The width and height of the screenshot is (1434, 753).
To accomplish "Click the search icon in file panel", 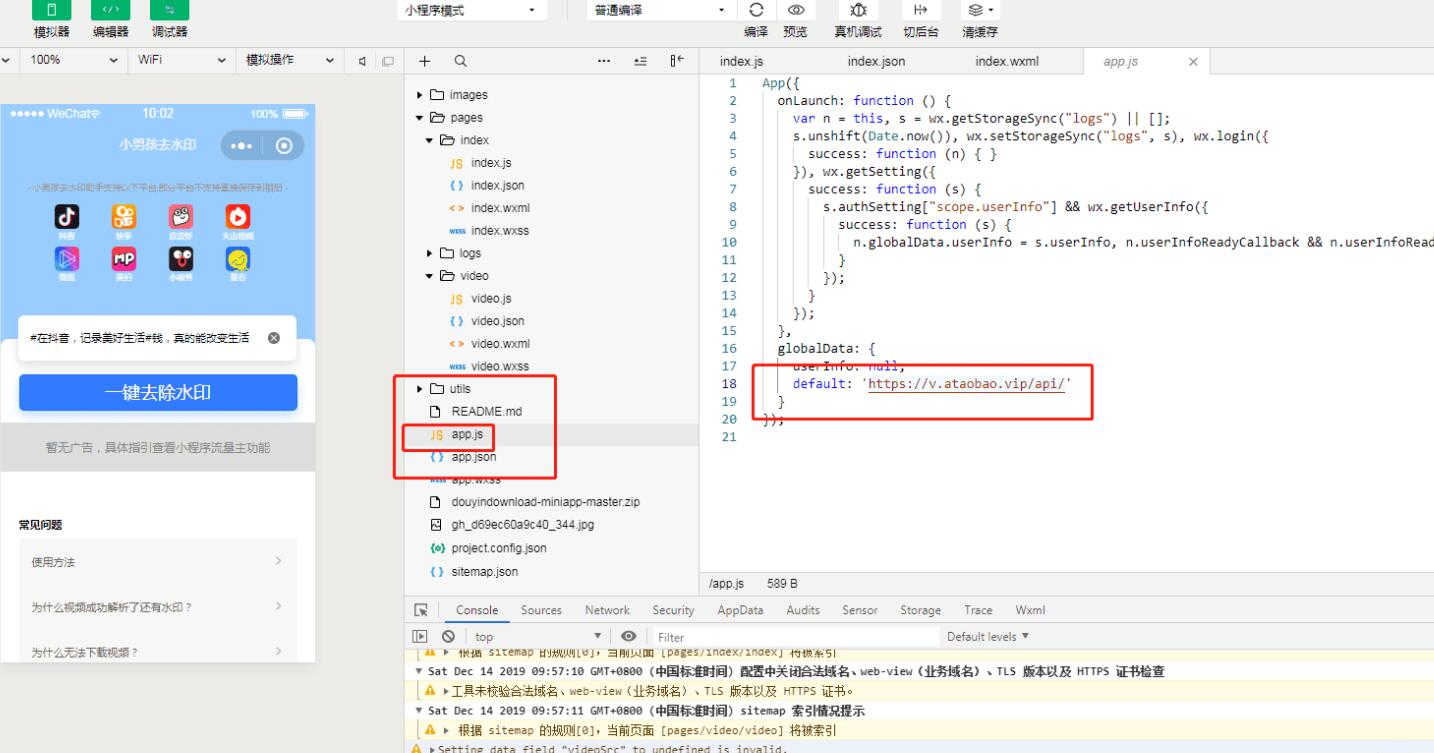I will [x=460, y=61].
